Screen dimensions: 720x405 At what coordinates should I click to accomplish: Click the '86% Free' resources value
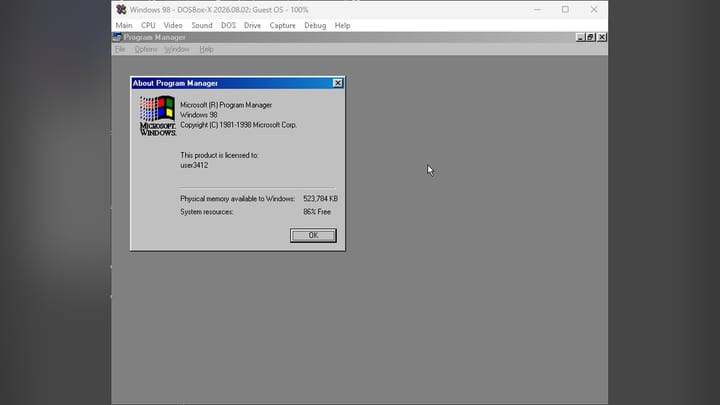317,212
